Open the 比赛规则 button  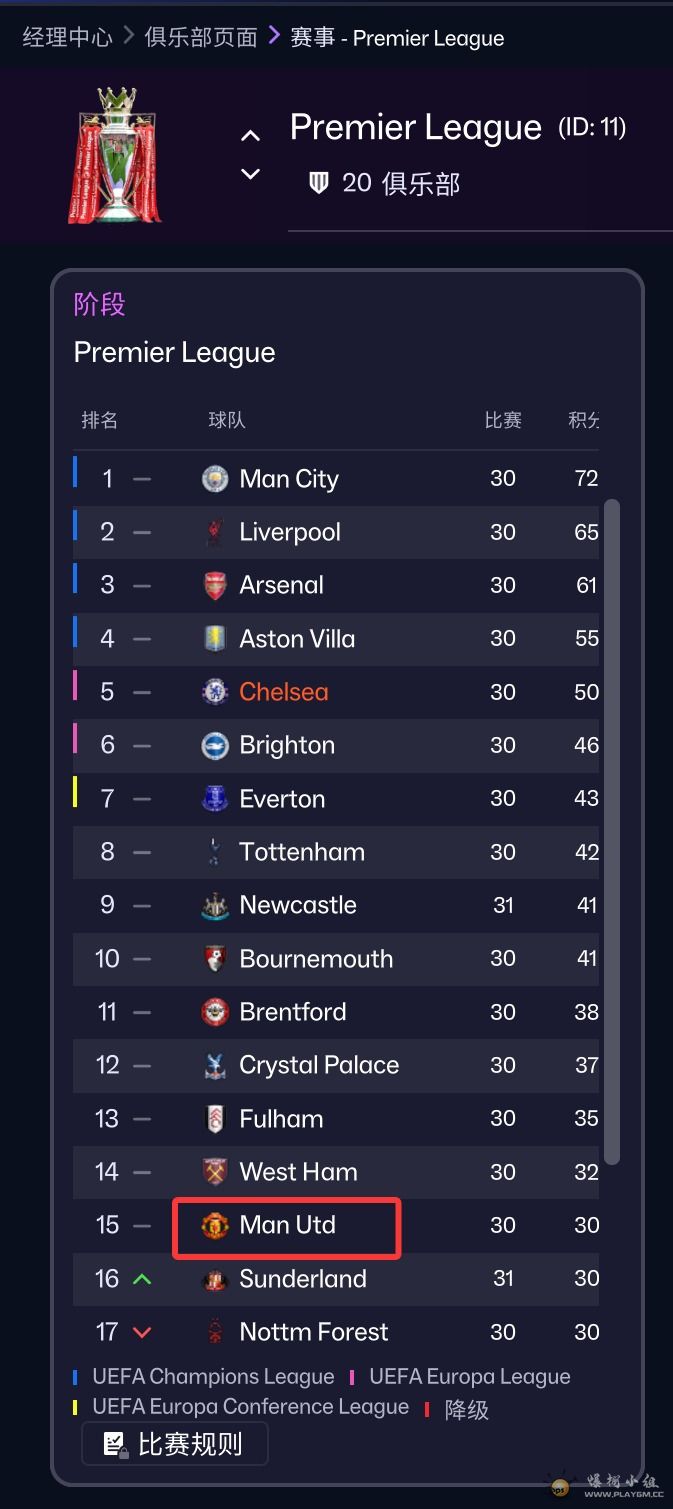pyautogui.click(x=175, y=1444)
